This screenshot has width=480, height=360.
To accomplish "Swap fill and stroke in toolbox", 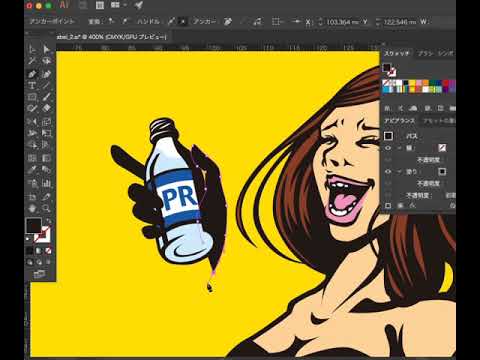I will 49,221.
